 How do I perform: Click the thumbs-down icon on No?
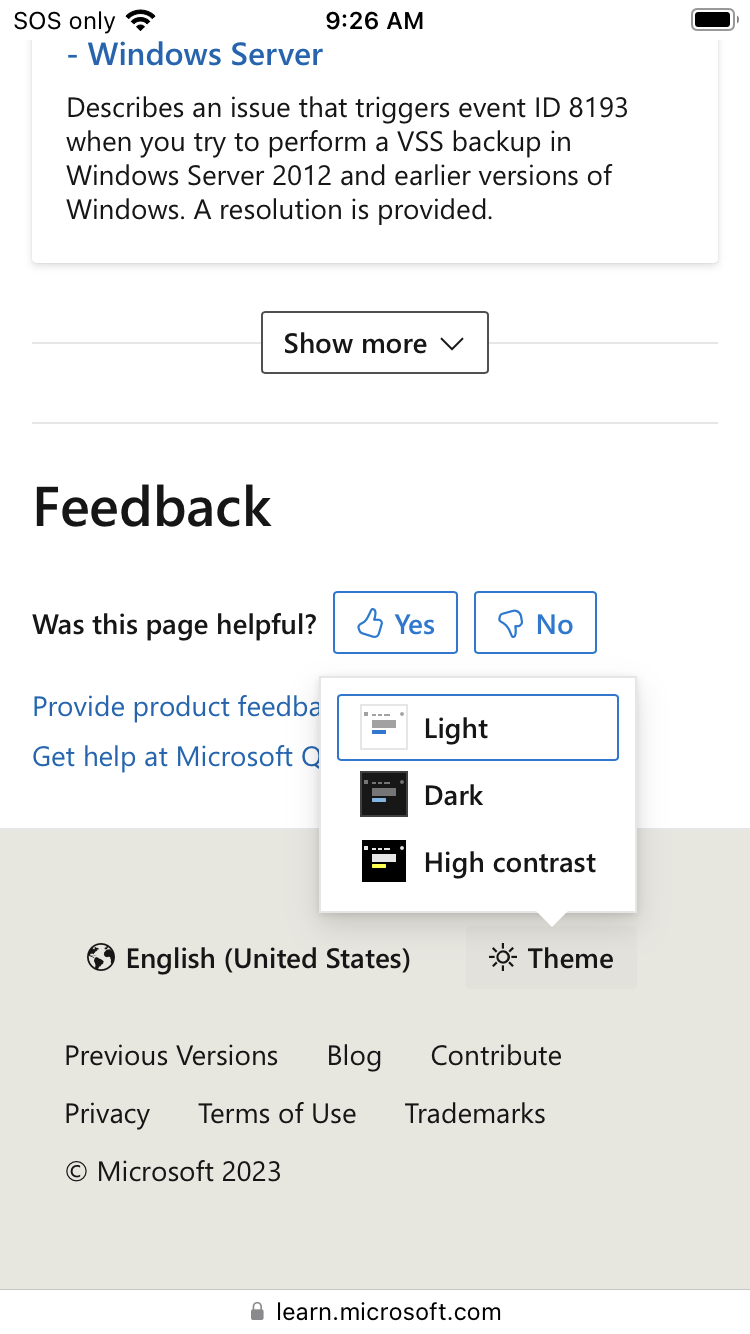tap(511, 624)
